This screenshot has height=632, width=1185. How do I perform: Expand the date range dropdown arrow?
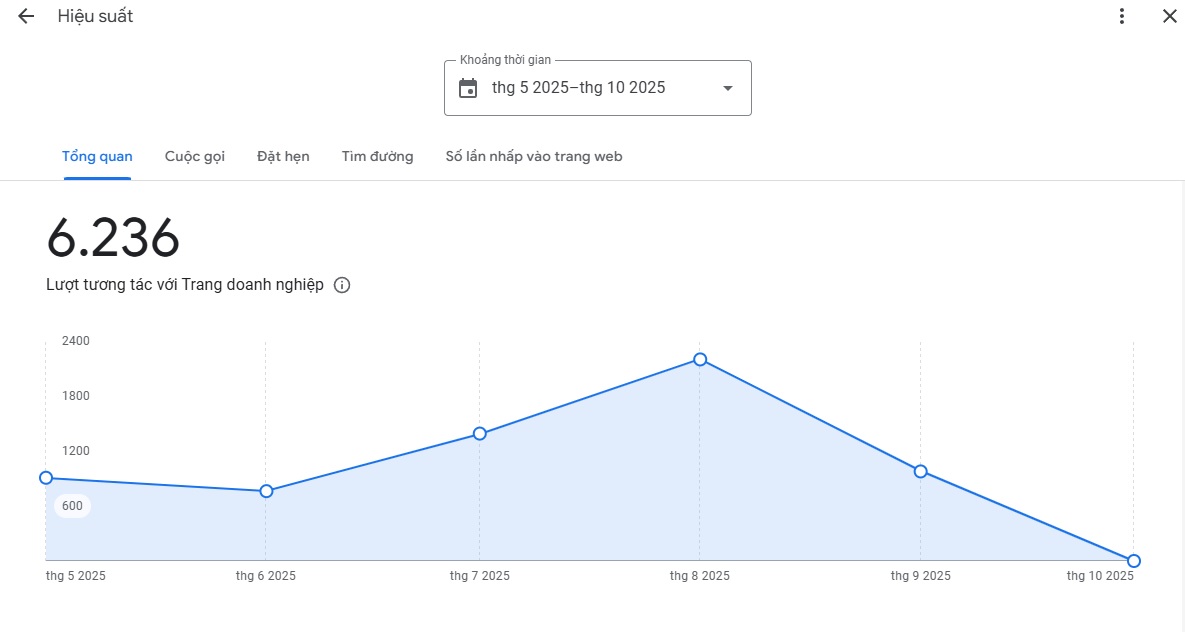[x=728, y=88]
